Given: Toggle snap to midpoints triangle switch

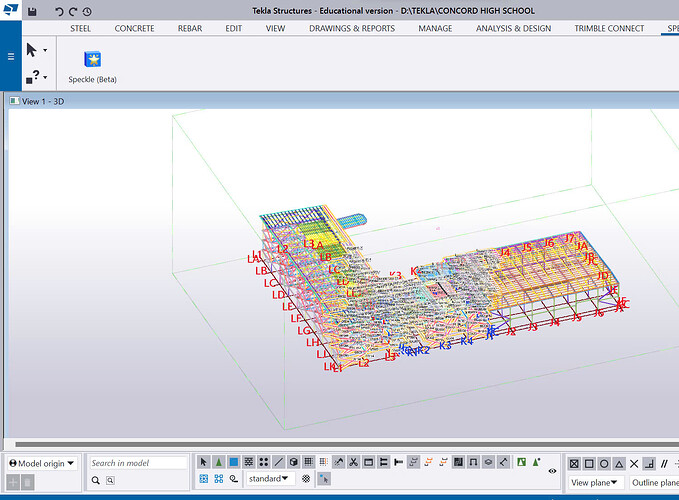Looking at the screenshot, I should coord(619,464).
